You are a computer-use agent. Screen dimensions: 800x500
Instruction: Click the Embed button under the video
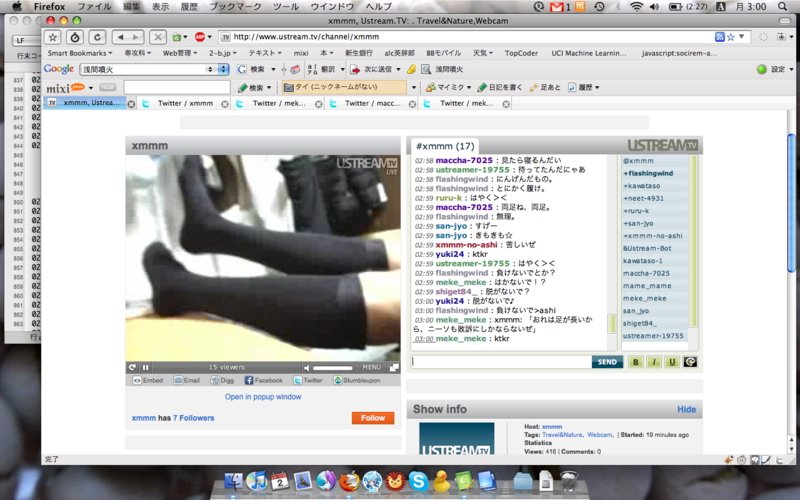pyautogui.click(x=148, y=381)
